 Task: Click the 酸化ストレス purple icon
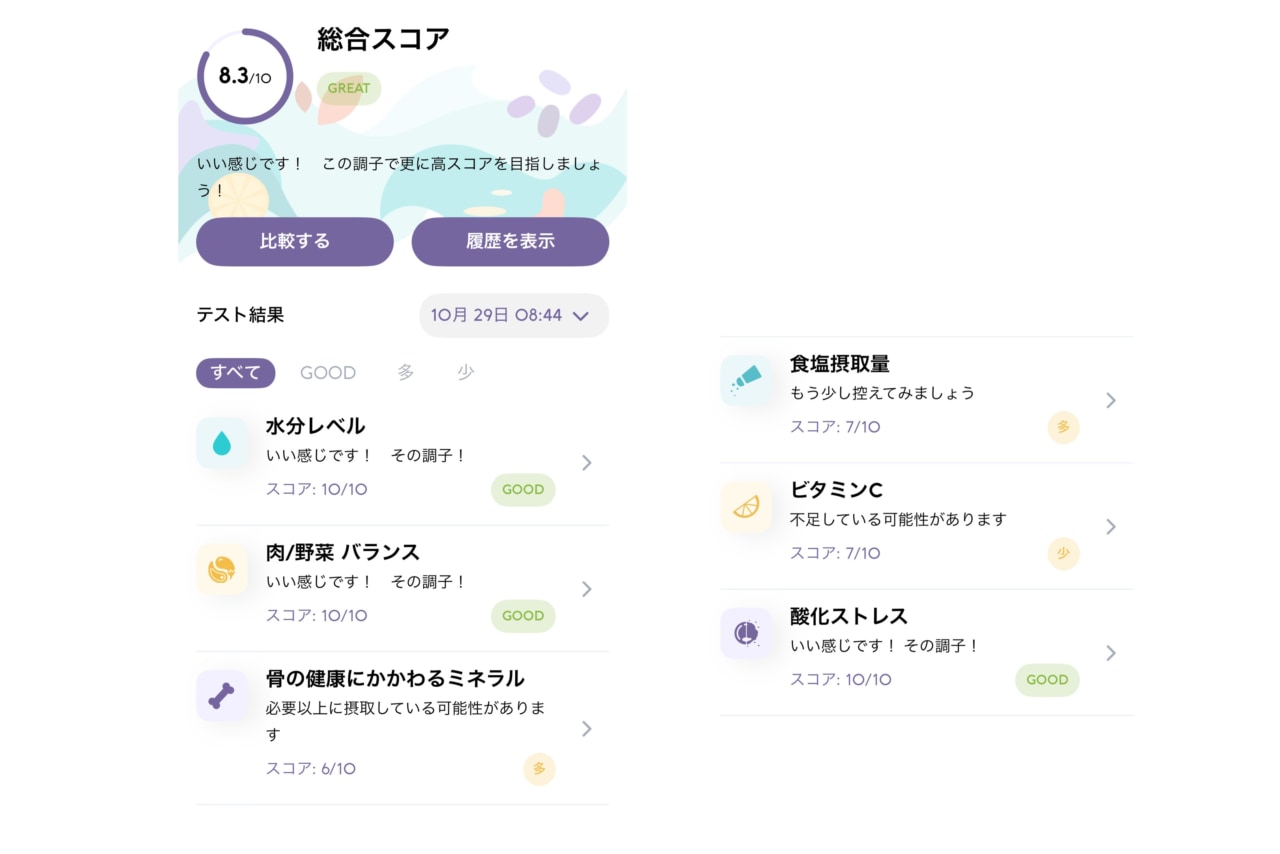[x=746, y=633]
